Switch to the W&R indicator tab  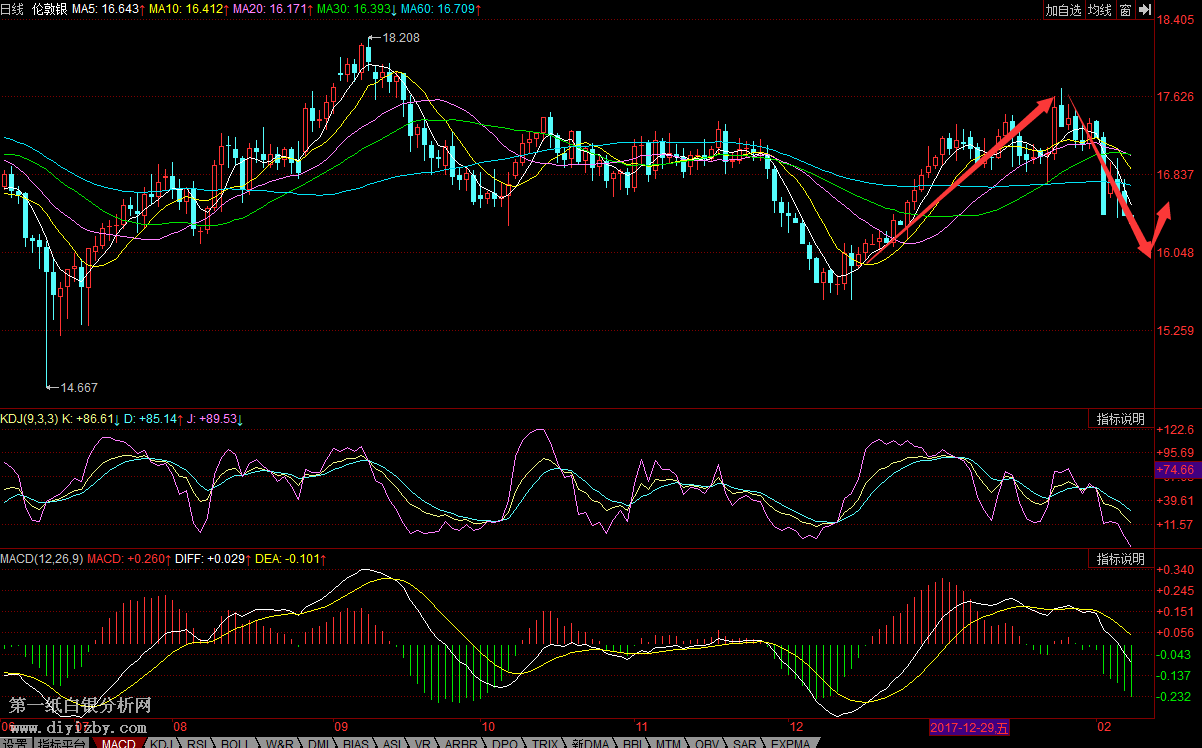tap(279, 743)
